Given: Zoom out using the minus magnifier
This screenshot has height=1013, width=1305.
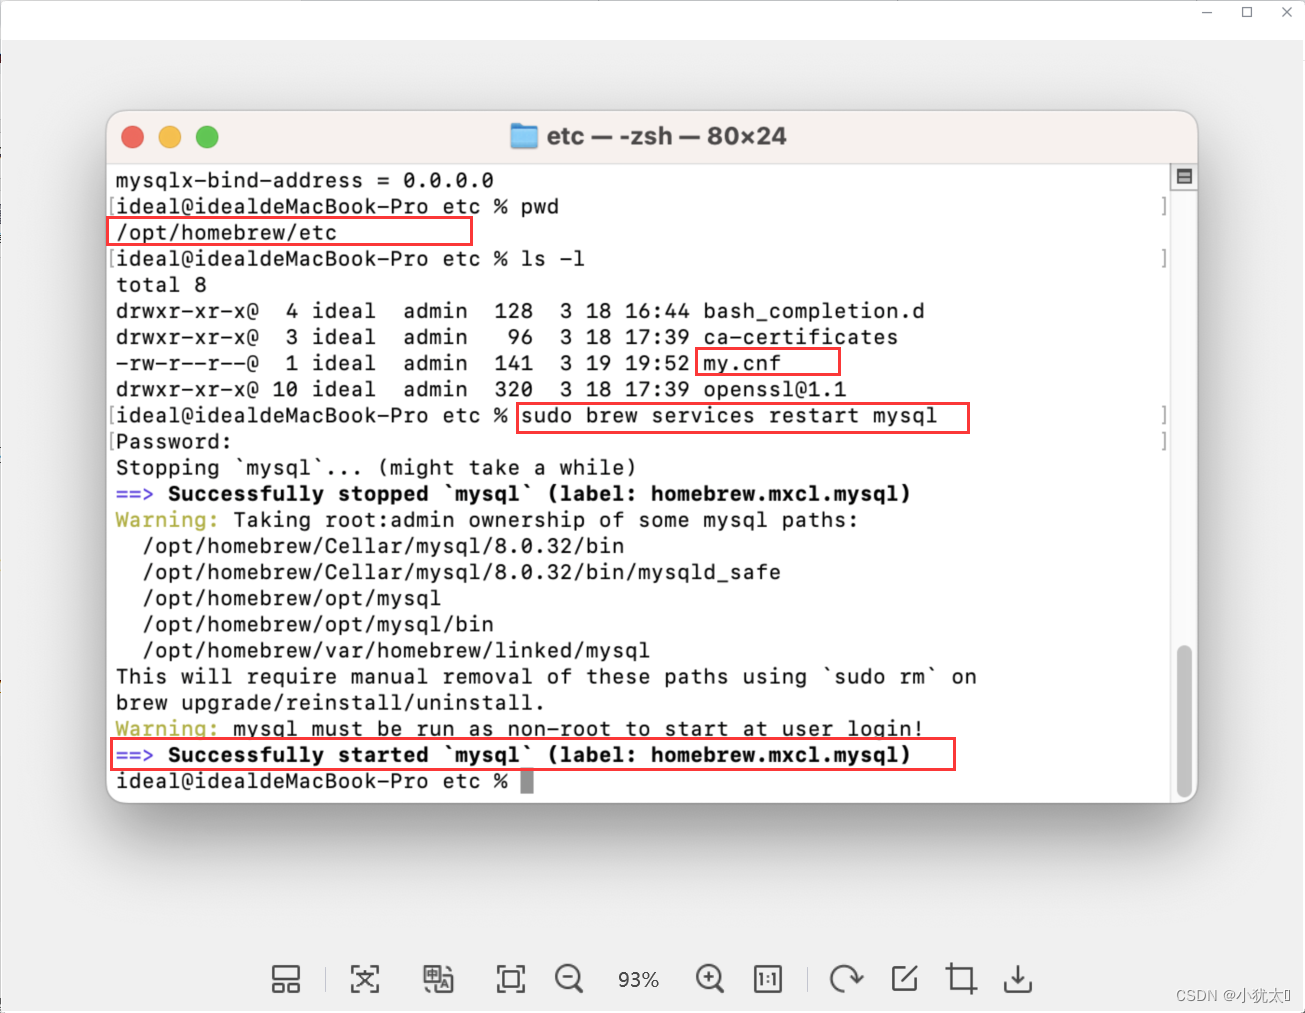Looking at the screenshot, I should point(569,979).
